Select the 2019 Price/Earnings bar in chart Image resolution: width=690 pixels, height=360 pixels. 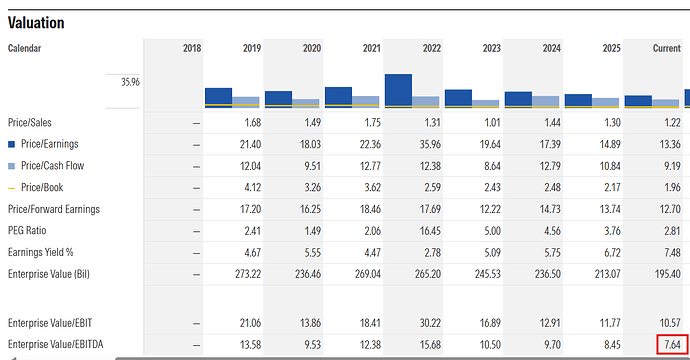click(218, 97)
